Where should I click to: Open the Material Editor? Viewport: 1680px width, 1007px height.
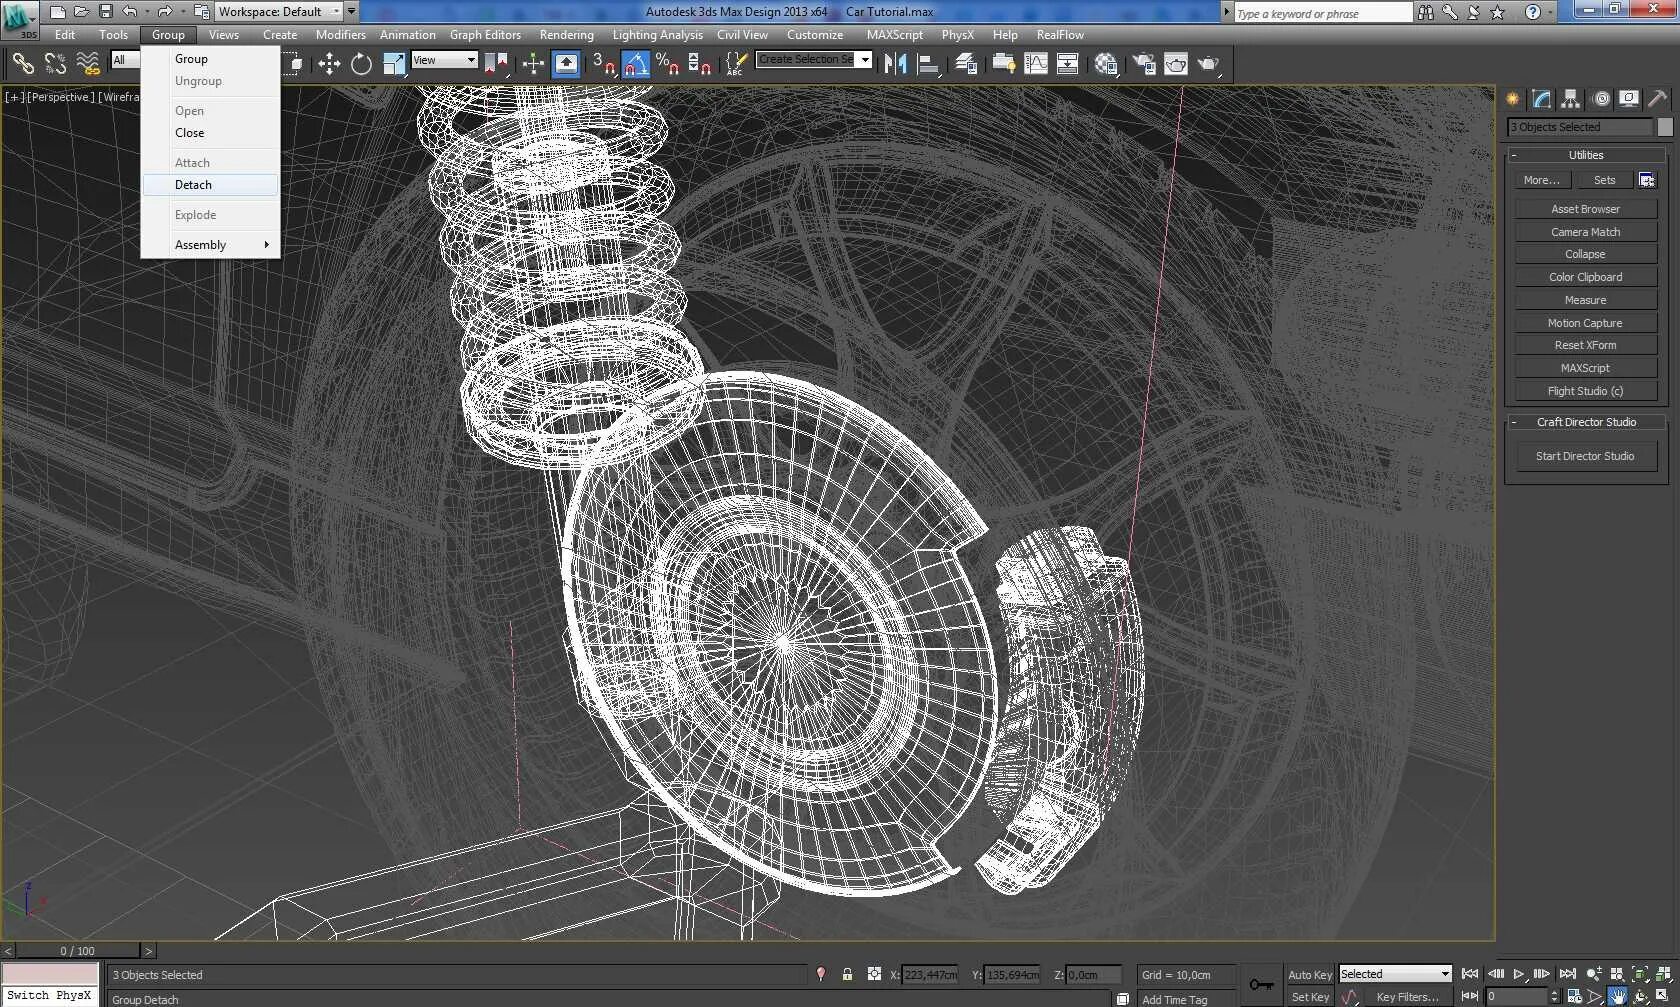[x=1105, y=64]
